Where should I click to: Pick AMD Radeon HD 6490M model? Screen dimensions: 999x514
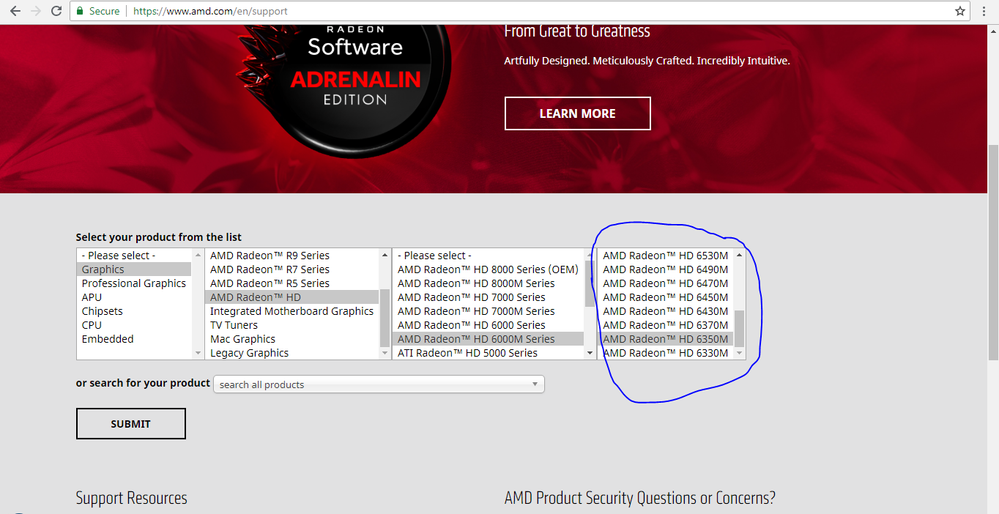click(666, 269)
